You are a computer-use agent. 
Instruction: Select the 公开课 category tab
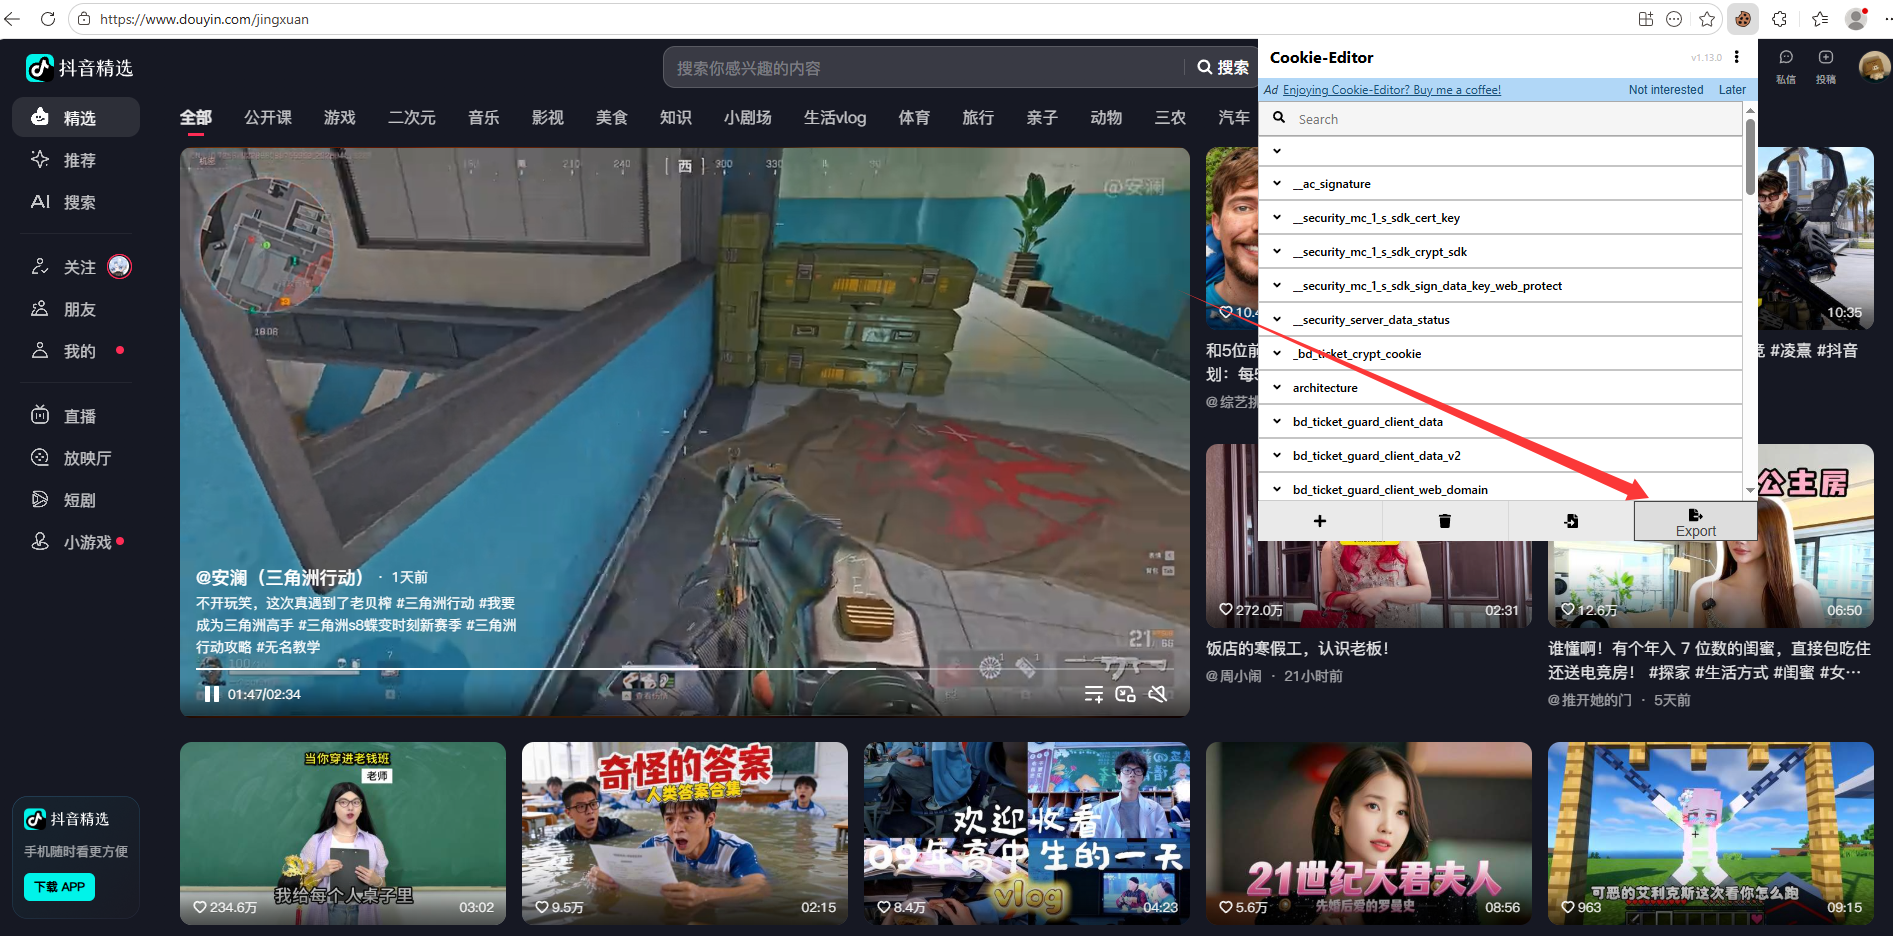click(268, 118)
